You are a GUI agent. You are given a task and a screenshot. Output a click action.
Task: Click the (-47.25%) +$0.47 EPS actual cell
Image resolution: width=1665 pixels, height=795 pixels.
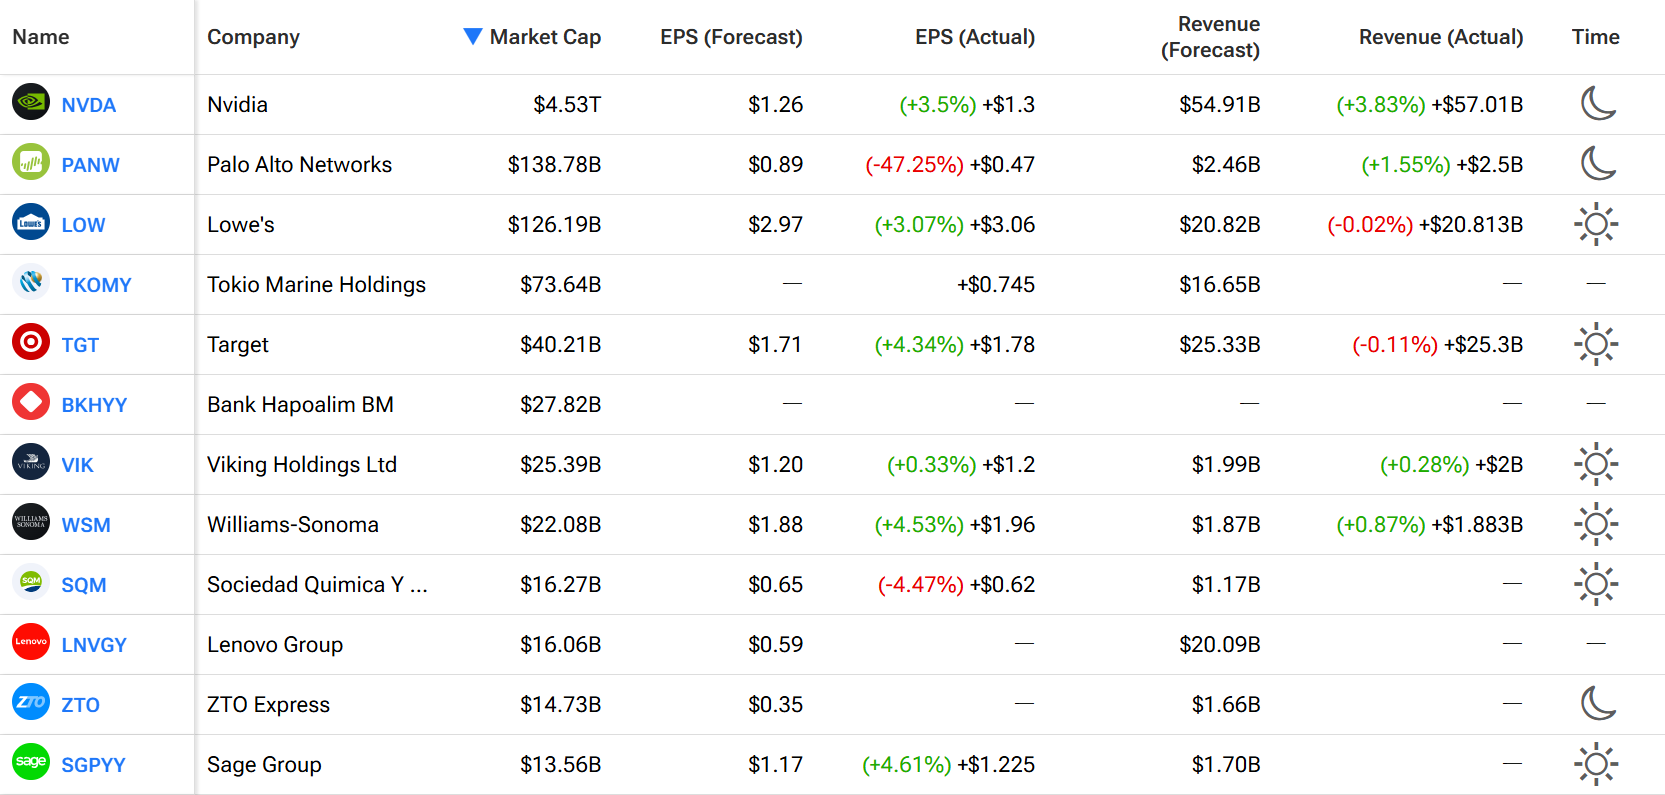[950, 165]
